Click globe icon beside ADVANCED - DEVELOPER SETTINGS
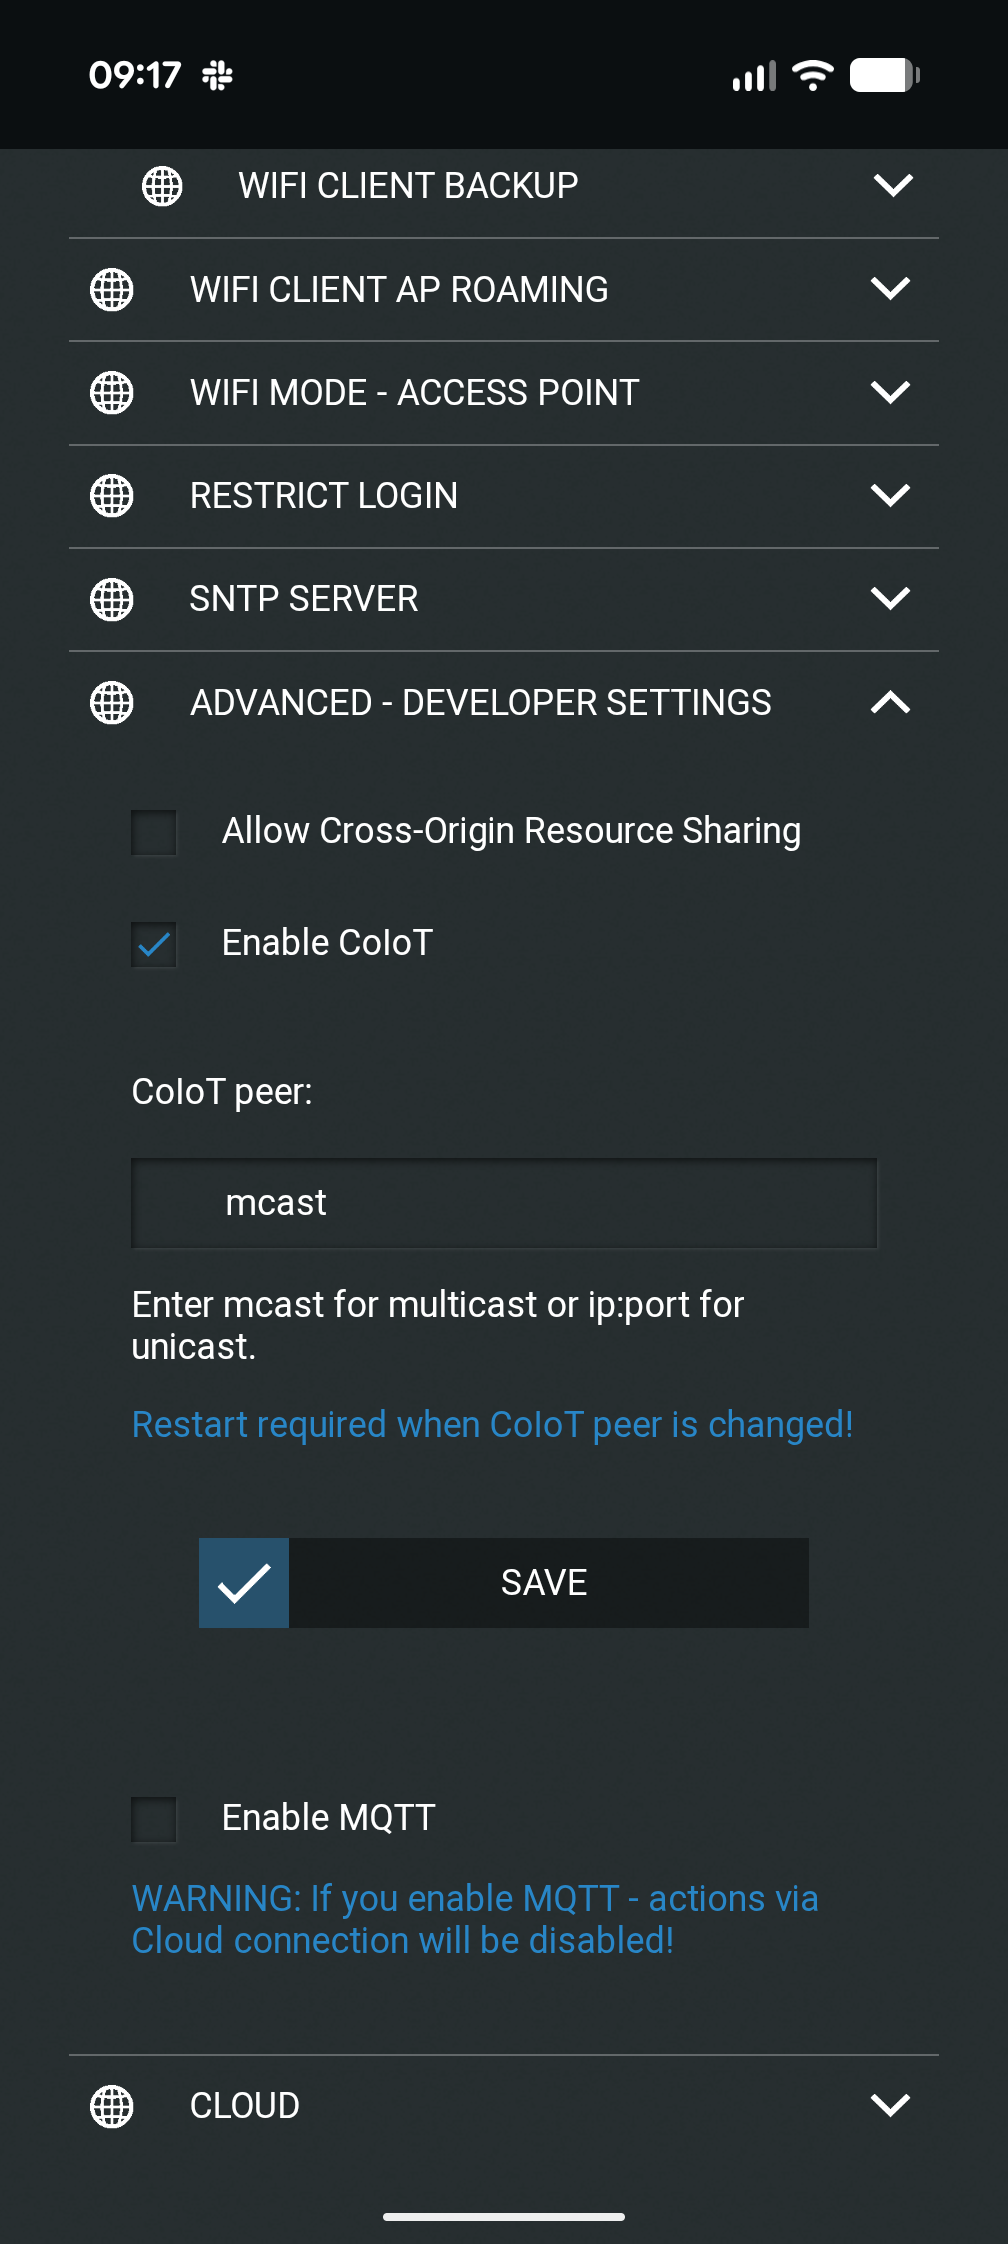Image resolution: width=1008 pixels, height=2244 pixels. tap(112, 703)
